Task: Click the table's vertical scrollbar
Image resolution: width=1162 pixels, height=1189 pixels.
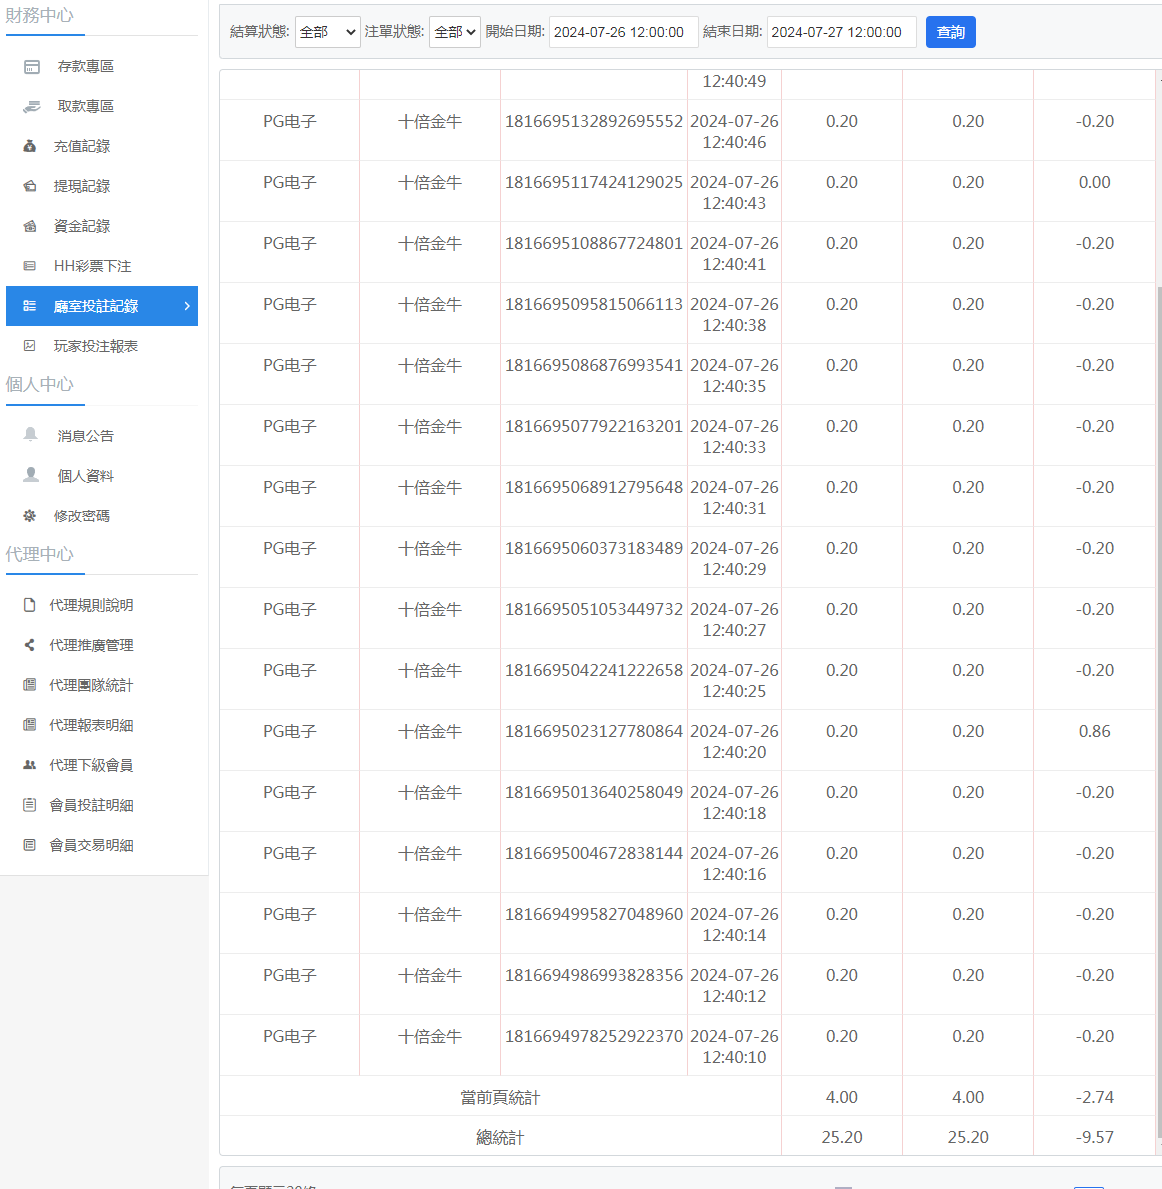Action: [x=1158, y=700]
